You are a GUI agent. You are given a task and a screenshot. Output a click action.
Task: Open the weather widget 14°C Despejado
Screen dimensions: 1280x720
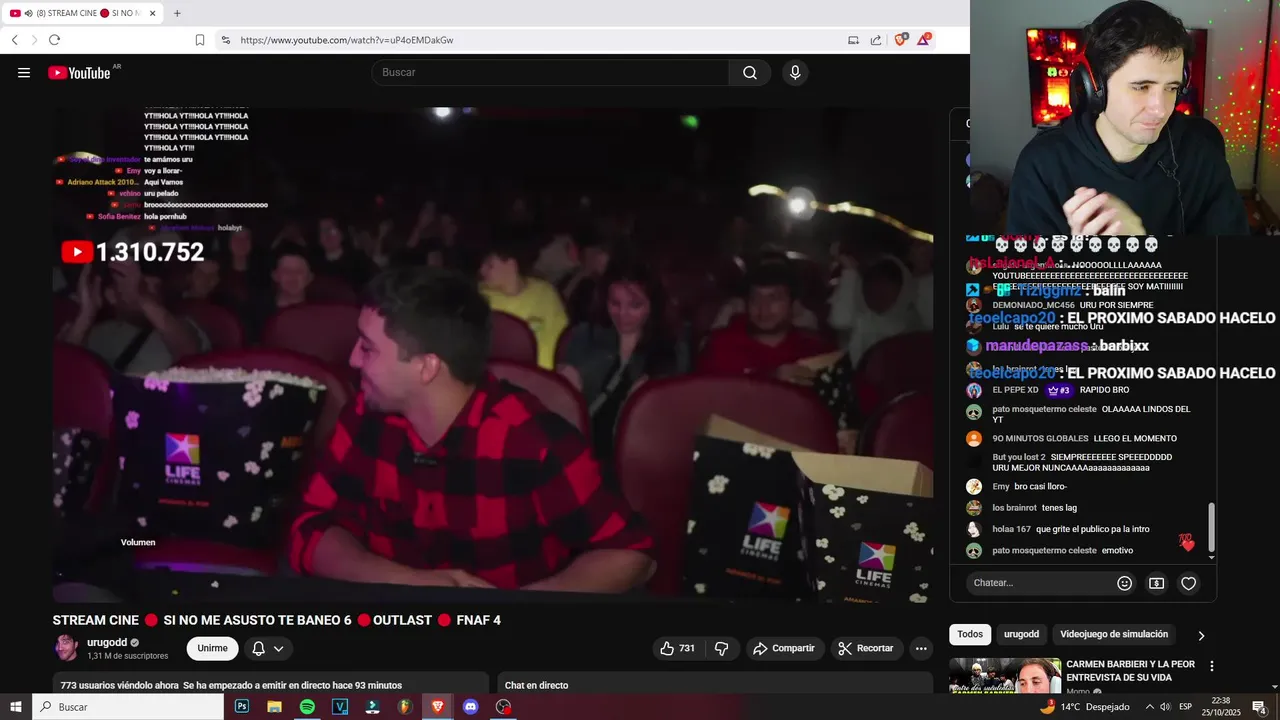click(1084, 706)
